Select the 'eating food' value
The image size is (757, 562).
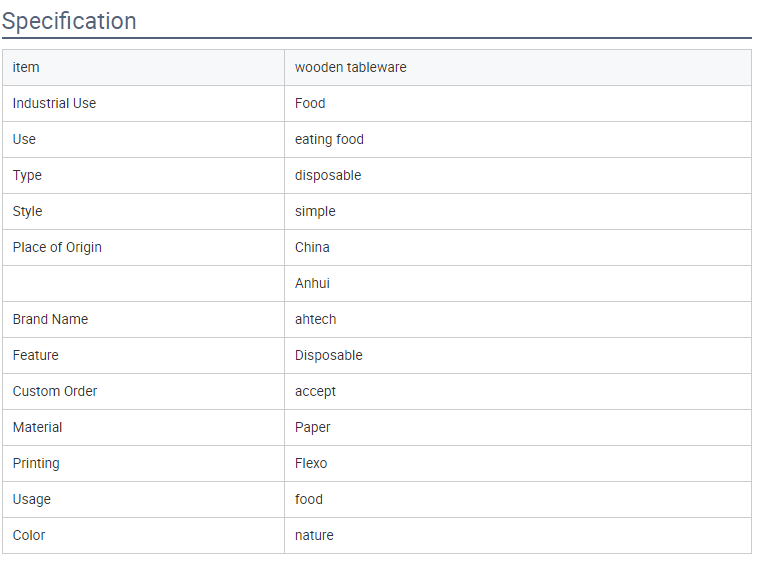329,140
